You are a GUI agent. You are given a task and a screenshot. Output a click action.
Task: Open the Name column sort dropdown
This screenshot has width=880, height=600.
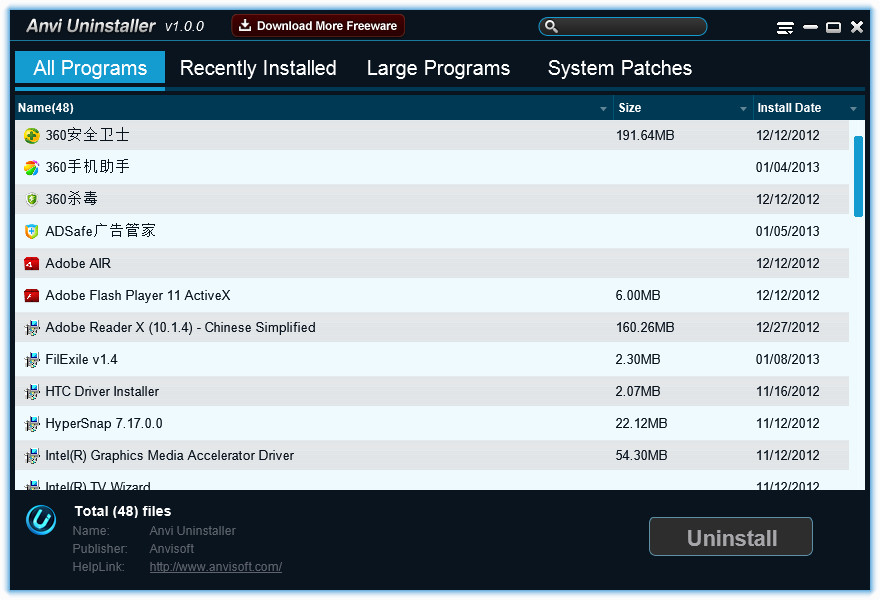pos(603,108)
